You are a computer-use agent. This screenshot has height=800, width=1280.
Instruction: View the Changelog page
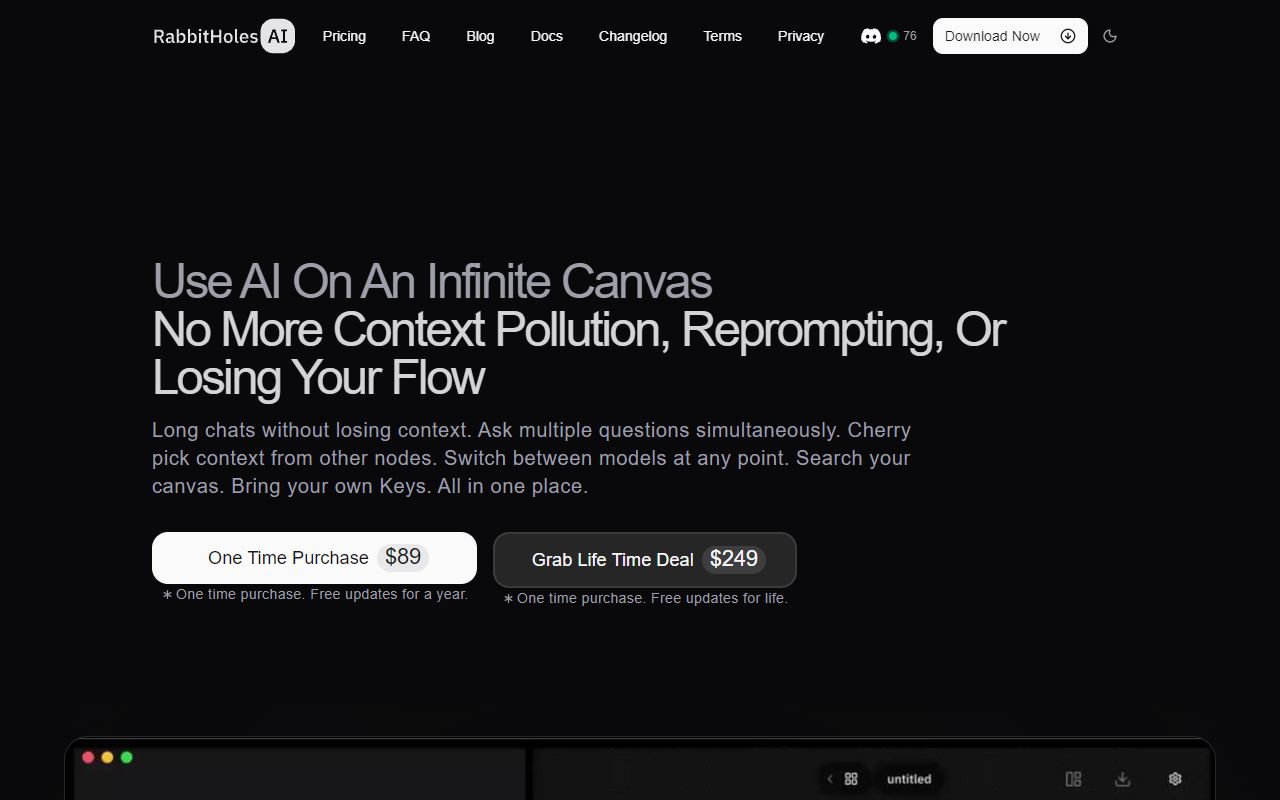coord(632,36)
